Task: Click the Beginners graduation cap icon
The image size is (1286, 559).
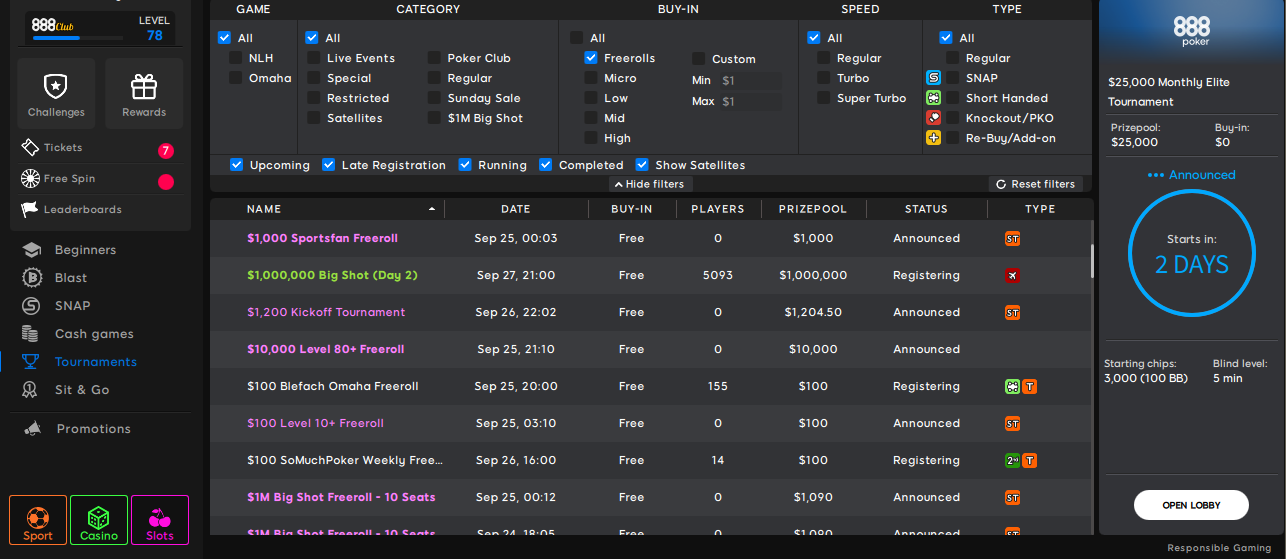Action: point(32,250)
